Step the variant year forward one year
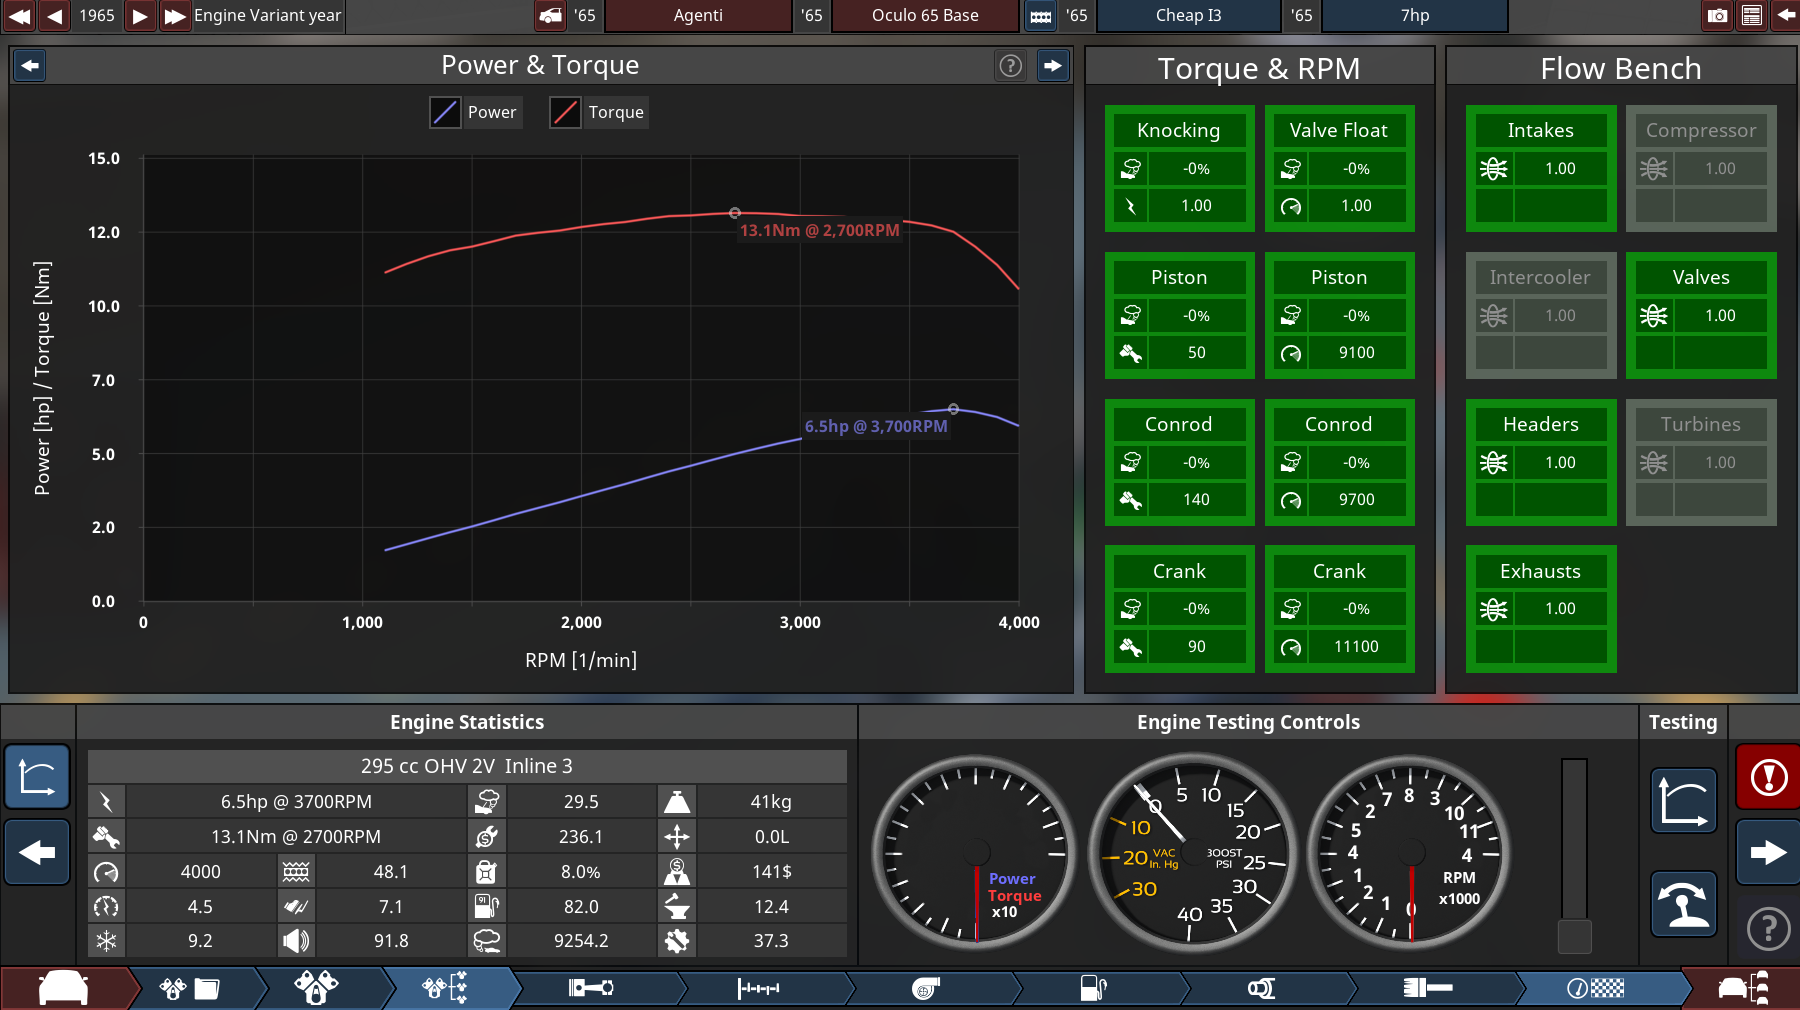 (140, 15)
